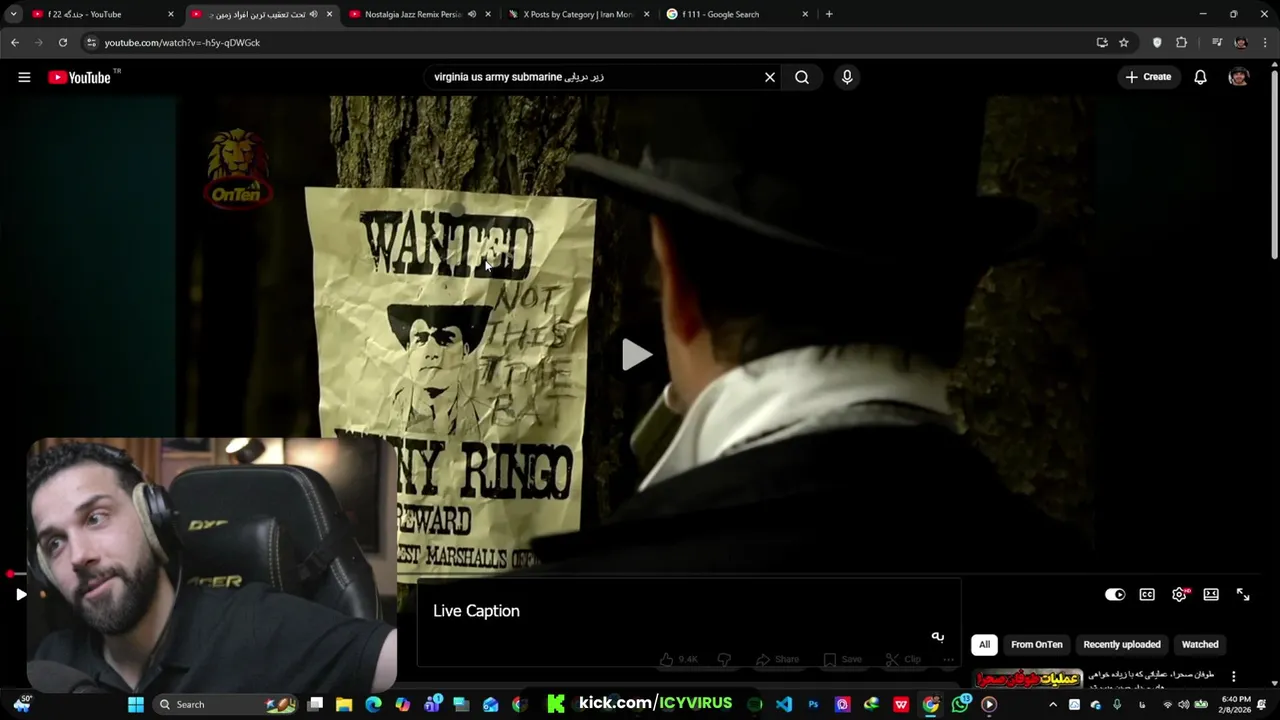This screenshot has width=1280, height=720.
Task: Clear the YouTube search box text
Action: point(770,77)
